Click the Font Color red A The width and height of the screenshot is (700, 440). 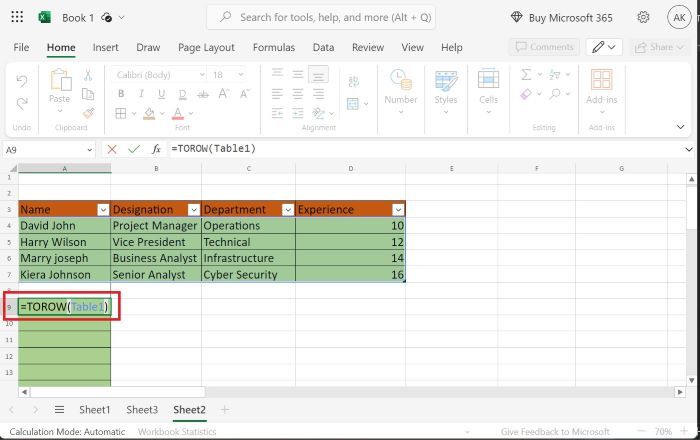click(178, 114)
